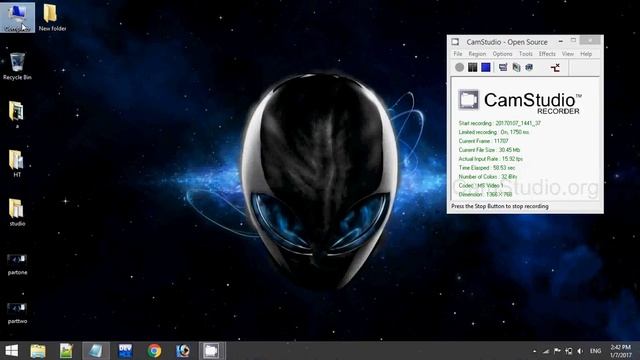Switch to the active window taskbar item

[96, 351]
